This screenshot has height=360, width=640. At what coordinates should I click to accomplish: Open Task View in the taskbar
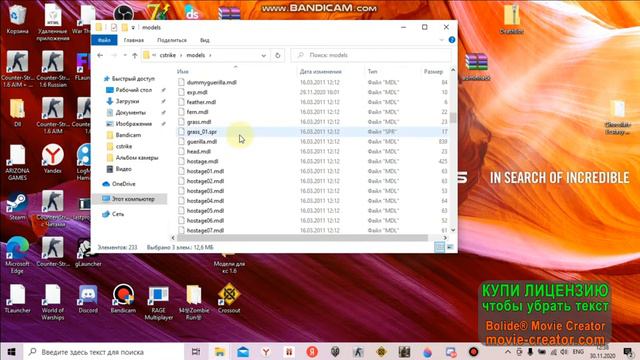click(x=196, y=352)
